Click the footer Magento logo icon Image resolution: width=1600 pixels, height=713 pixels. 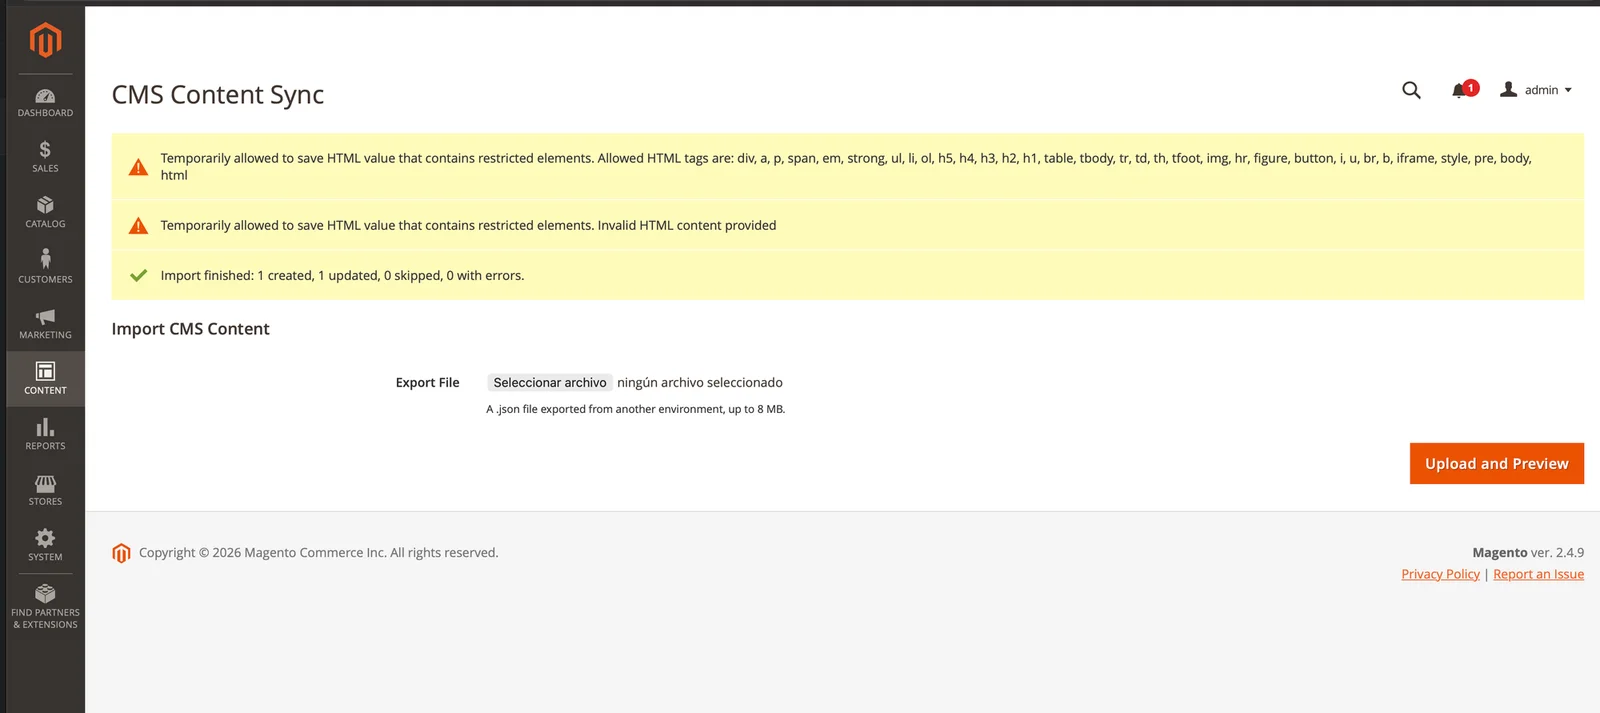pos(121,553)
